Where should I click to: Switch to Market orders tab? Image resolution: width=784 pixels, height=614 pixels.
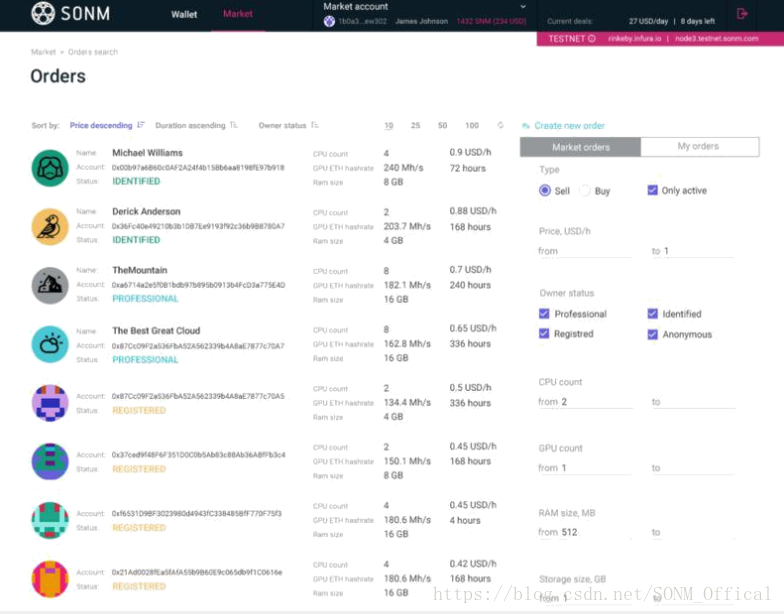point(580,147)
